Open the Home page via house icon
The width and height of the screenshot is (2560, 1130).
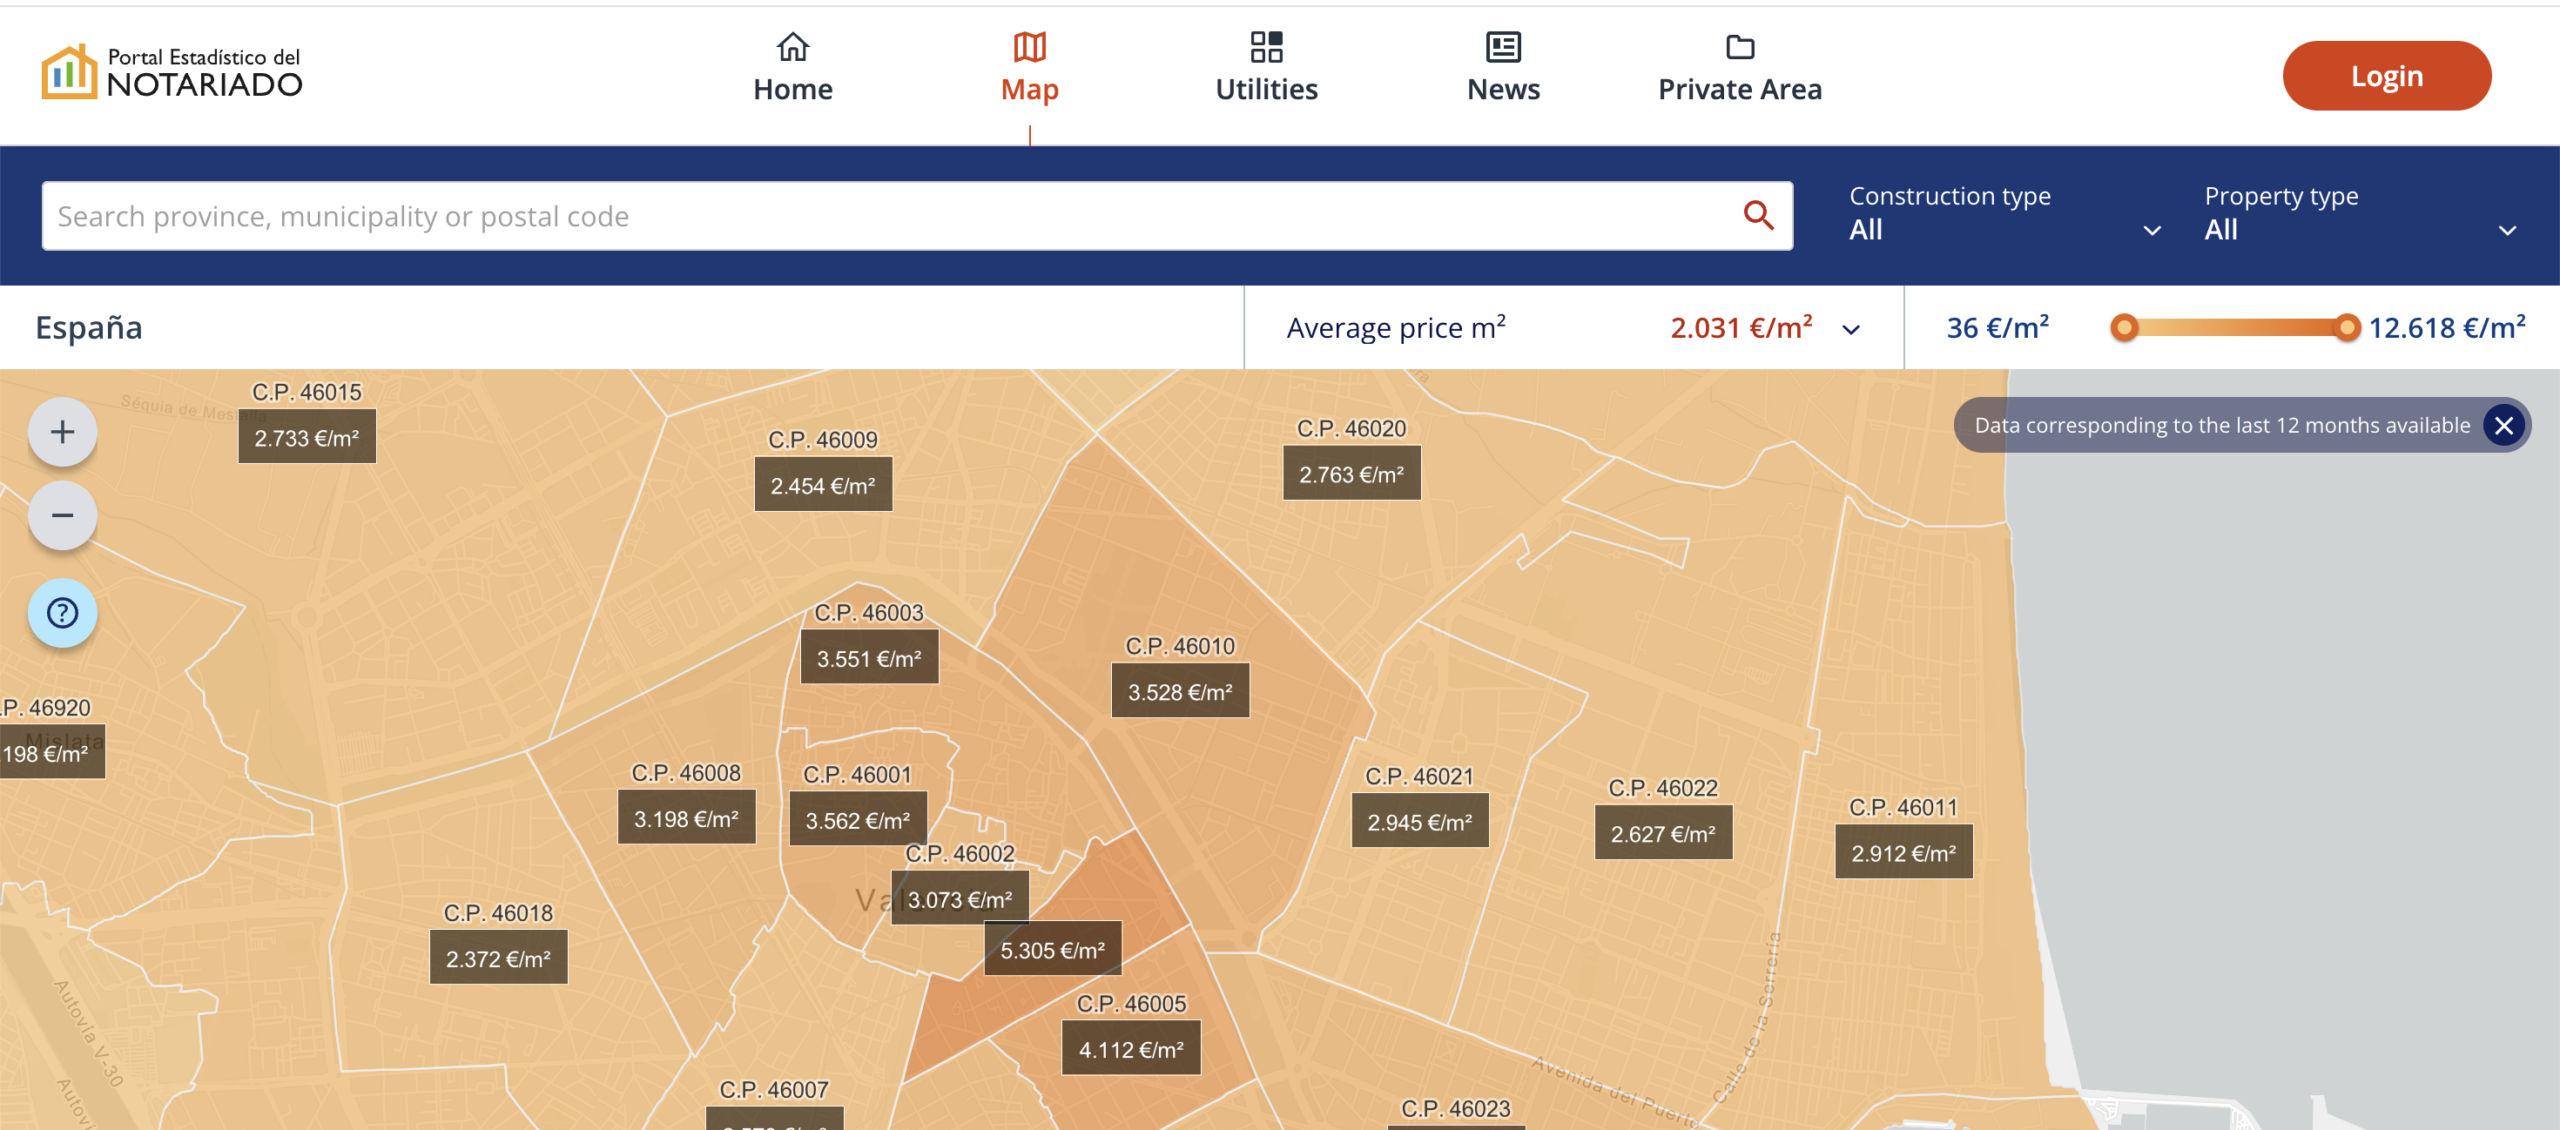[x=793, y=47]
